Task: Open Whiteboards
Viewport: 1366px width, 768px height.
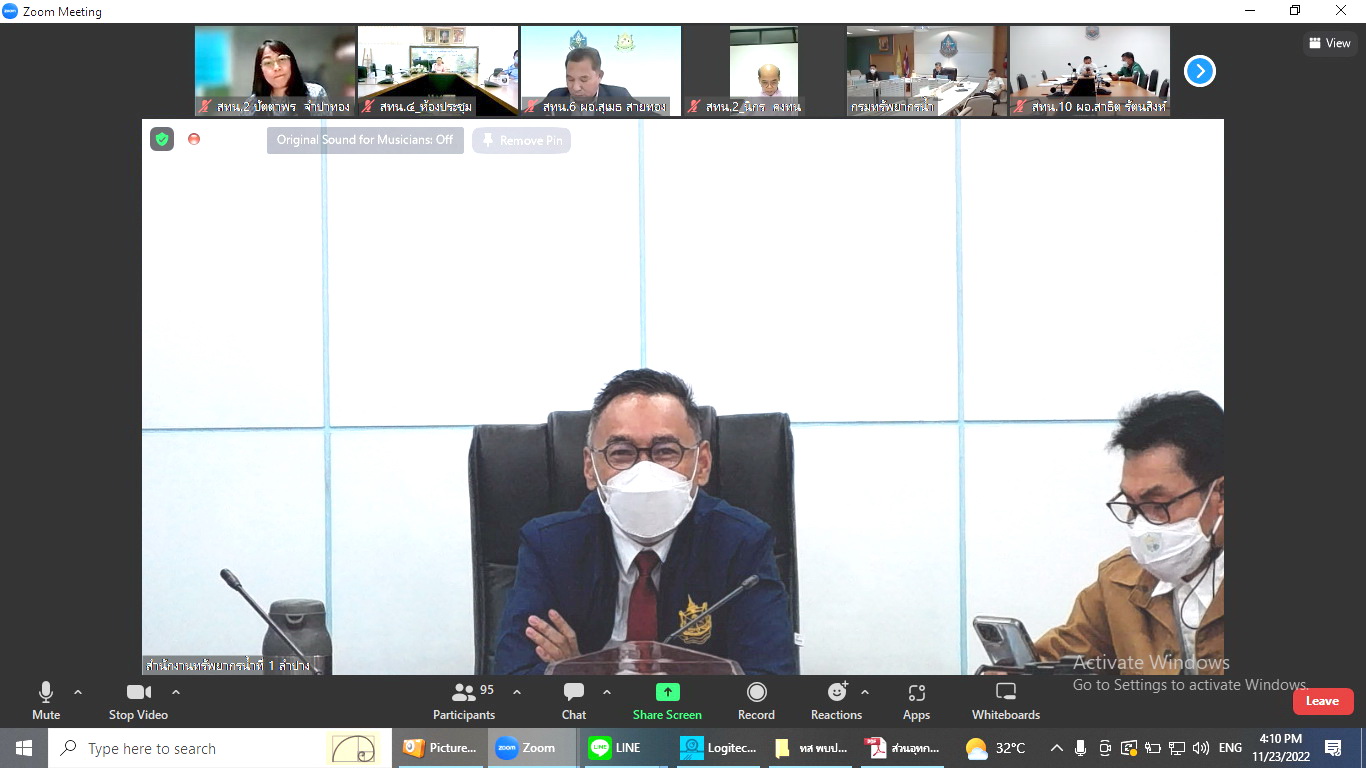Action: click(1006, 700)
